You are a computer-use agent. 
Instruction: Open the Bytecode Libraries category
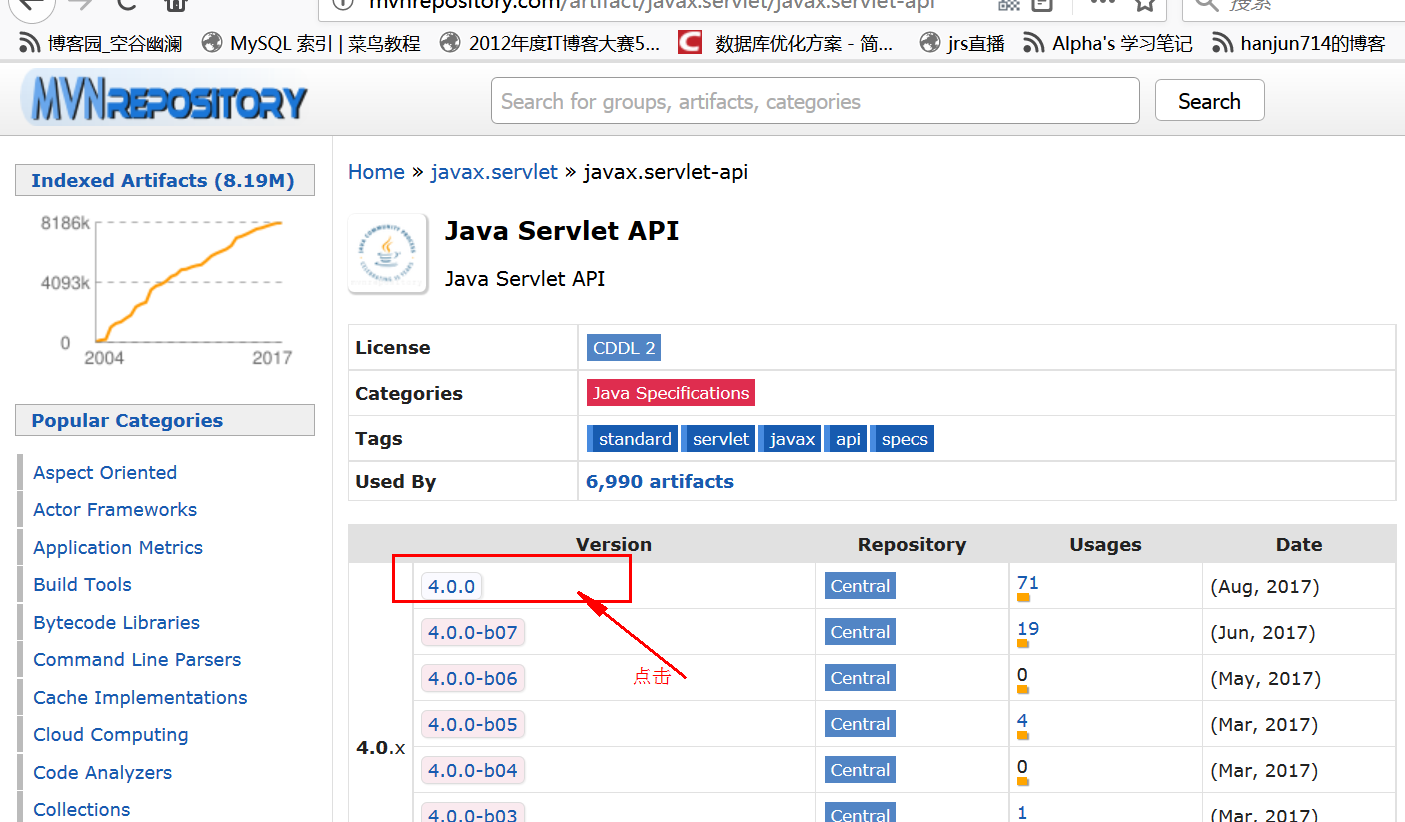(116, 623)
